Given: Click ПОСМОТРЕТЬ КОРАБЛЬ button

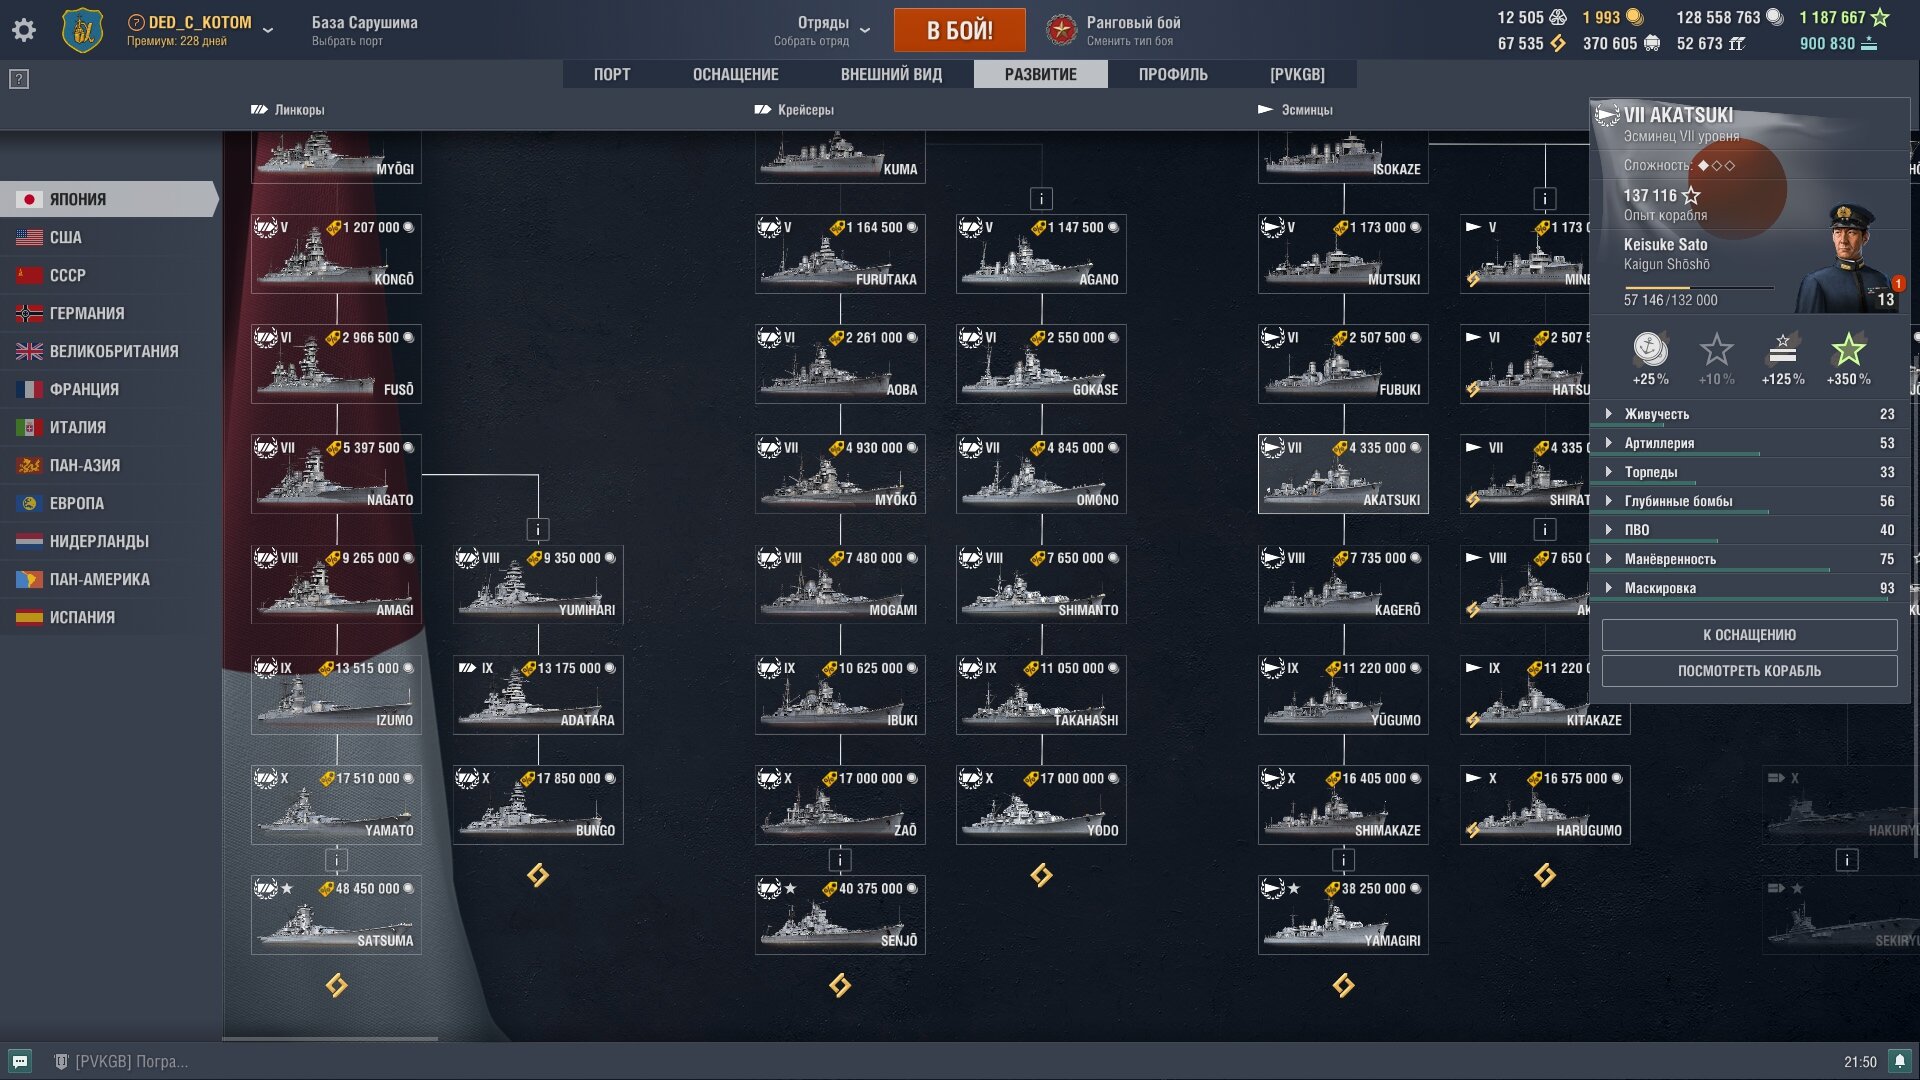Looking at the screenshot, I should point(1750,671).
